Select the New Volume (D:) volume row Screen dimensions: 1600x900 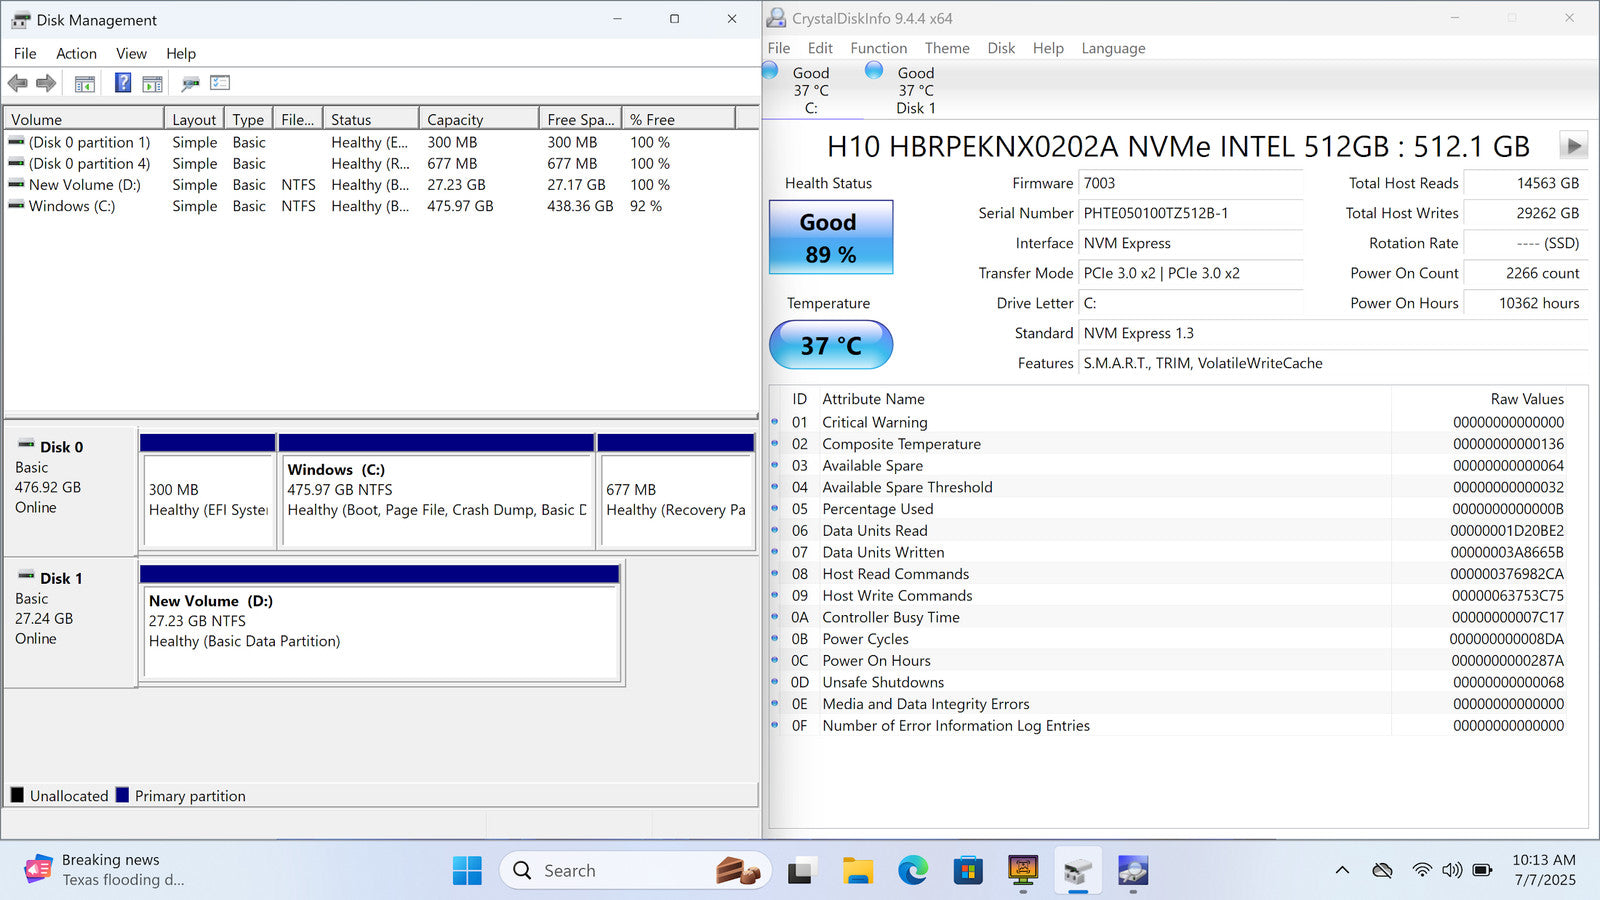pyautogui.click(x=380, y=185)
